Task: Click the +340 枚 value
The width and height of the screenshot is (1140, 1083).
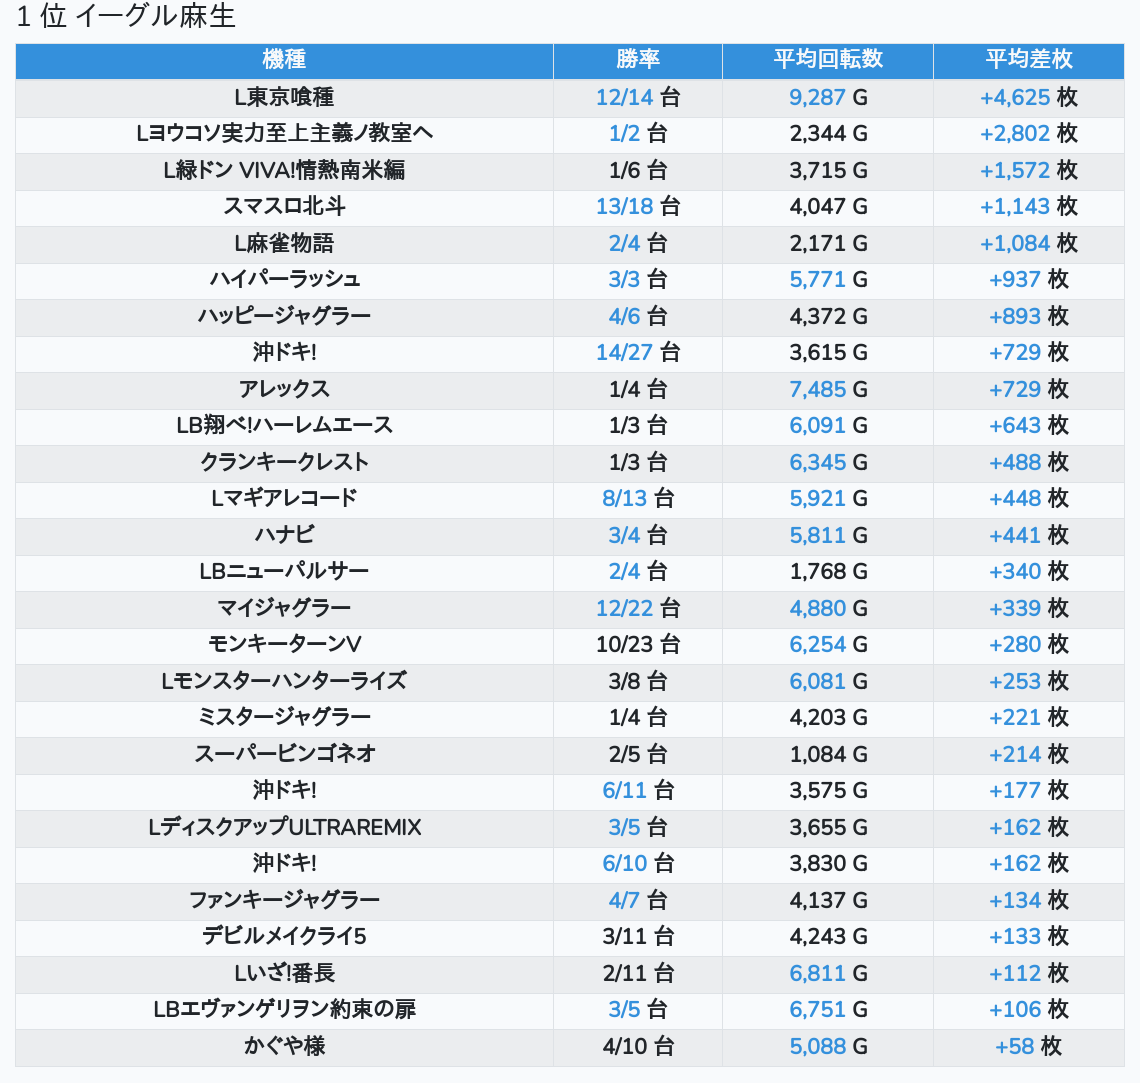Action: [x=1029, y=572]
